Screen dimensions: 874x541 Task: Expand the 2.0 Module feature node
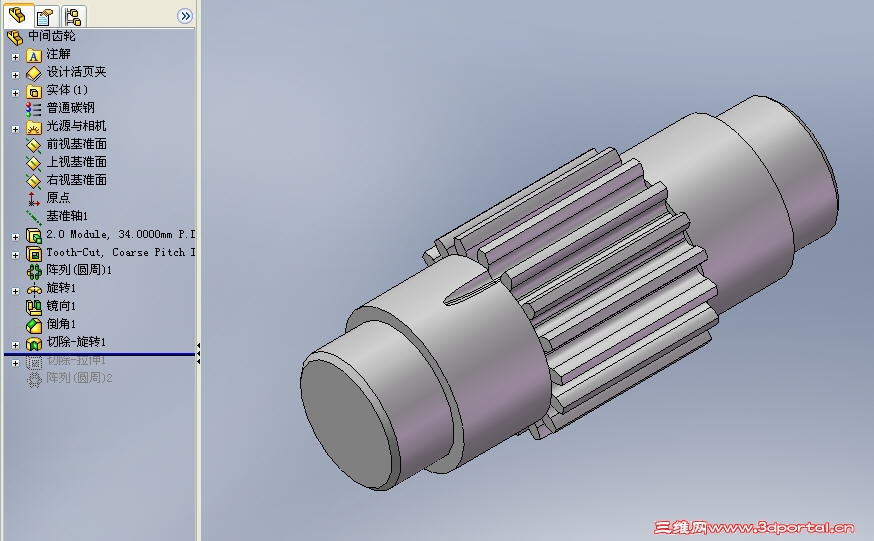coord(16,237)
